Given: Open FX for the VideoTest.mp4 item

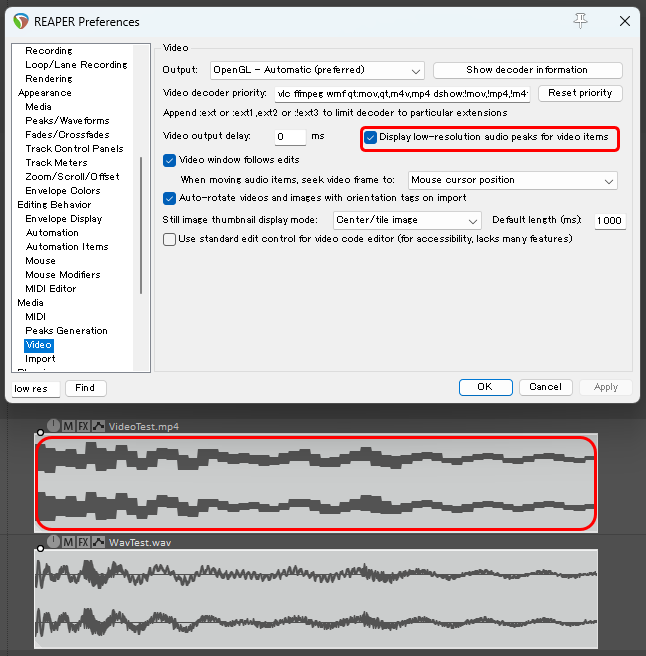Looking at the screenshot, I should 83,426.
